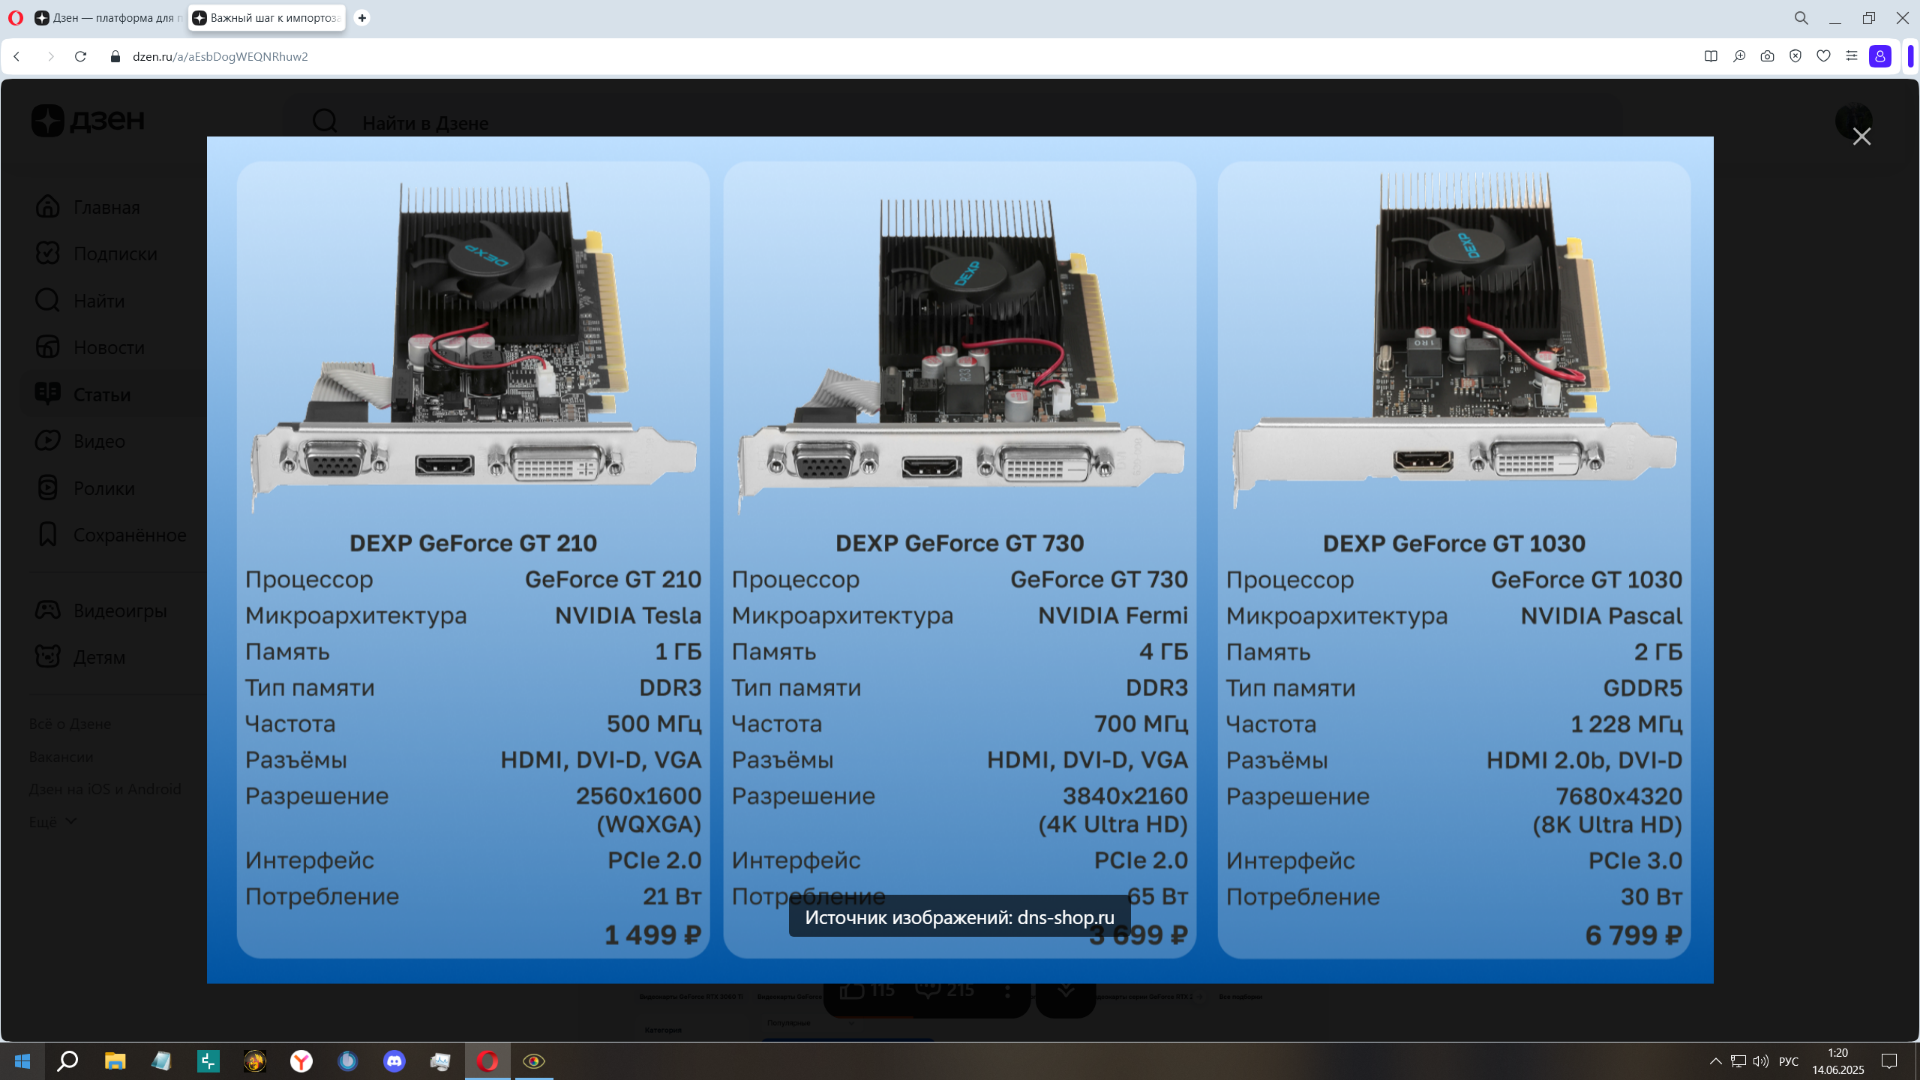Open File Explorer from the taskbar
The width and height of the screenshot is (1920, 1080).
click(x=115, y=1061)
